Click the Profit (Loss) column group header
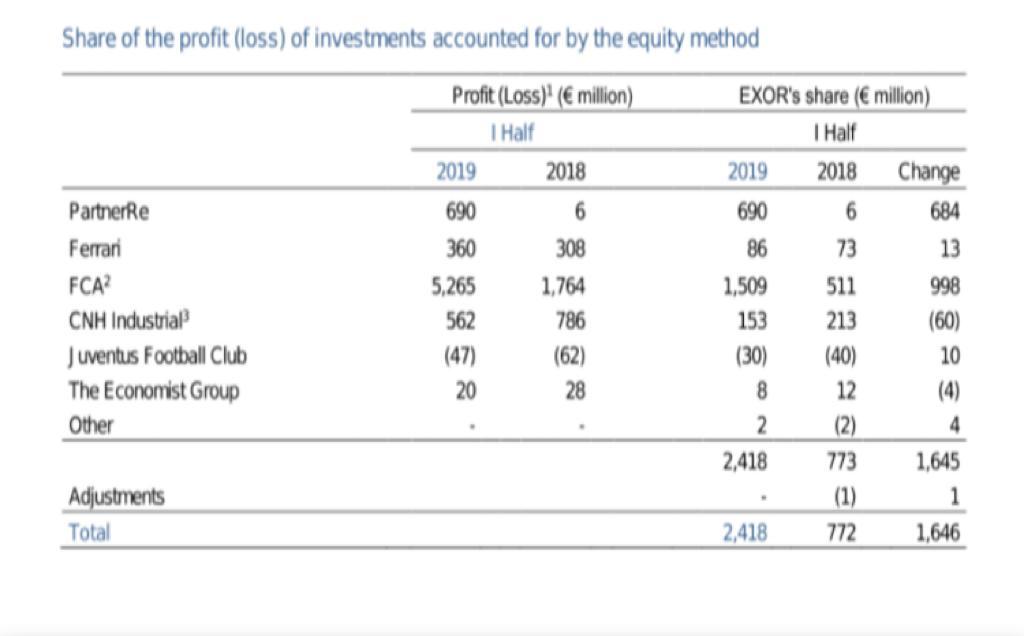1024x636 pixels. pos(543,96)
